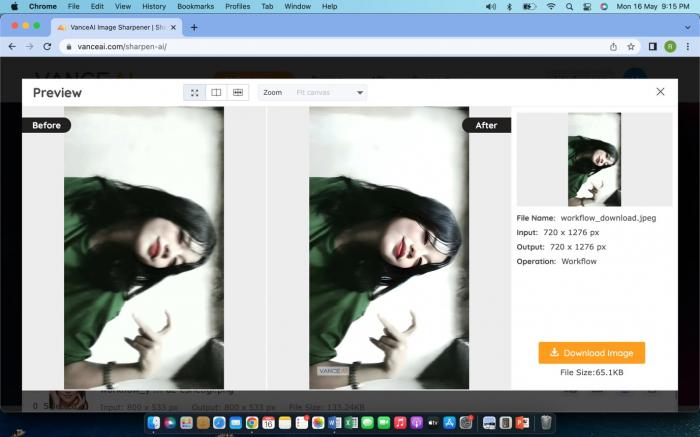
Task: Open Microsoft Excel from the Dock
Action: [x=351, y=422]
